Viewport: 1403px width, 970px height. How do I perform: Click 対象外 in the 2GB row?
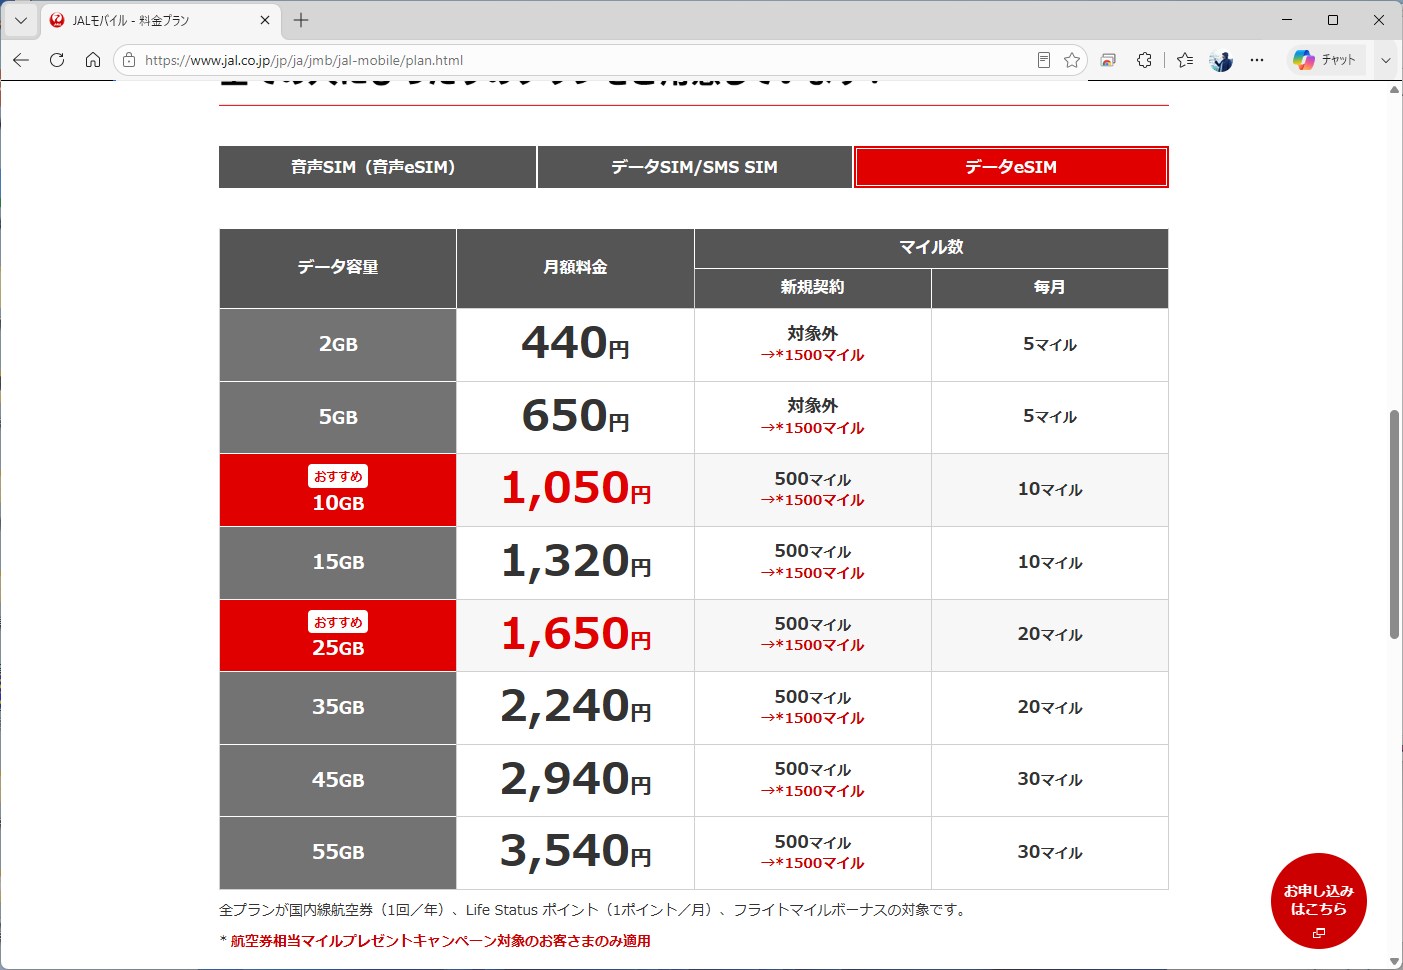[x=812, y=334]
